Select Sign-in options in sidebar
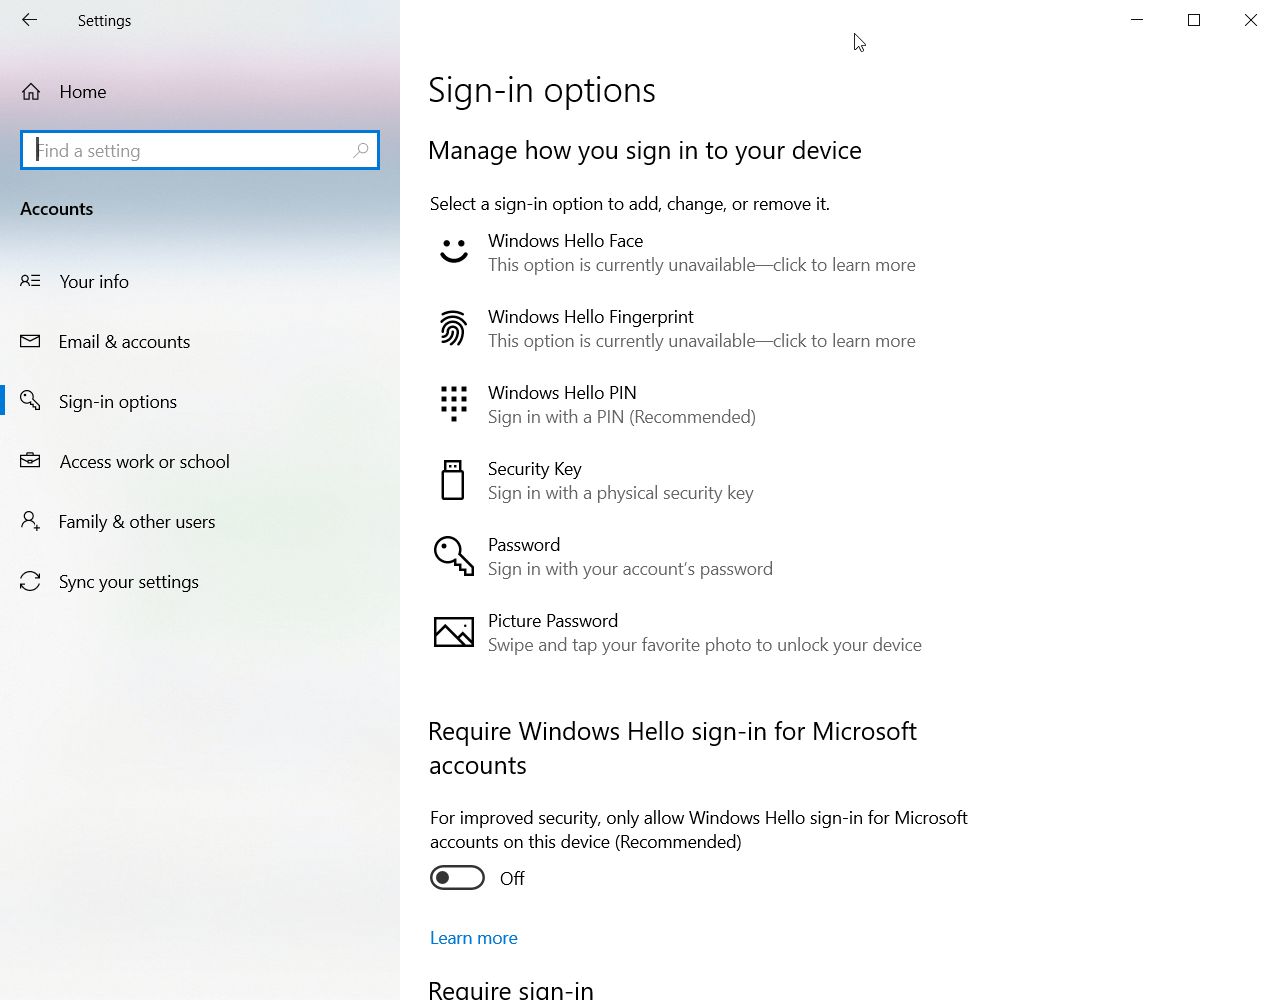 [x=200, y=401]
